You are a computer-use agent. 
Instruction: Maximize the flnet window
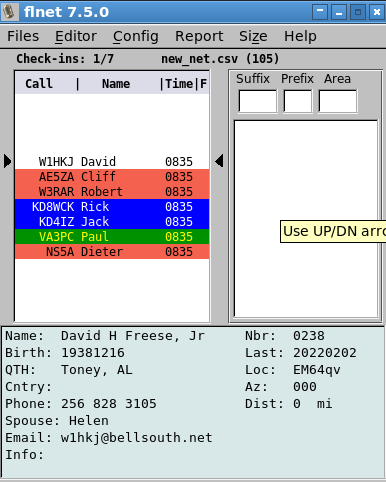coord(358,12)
